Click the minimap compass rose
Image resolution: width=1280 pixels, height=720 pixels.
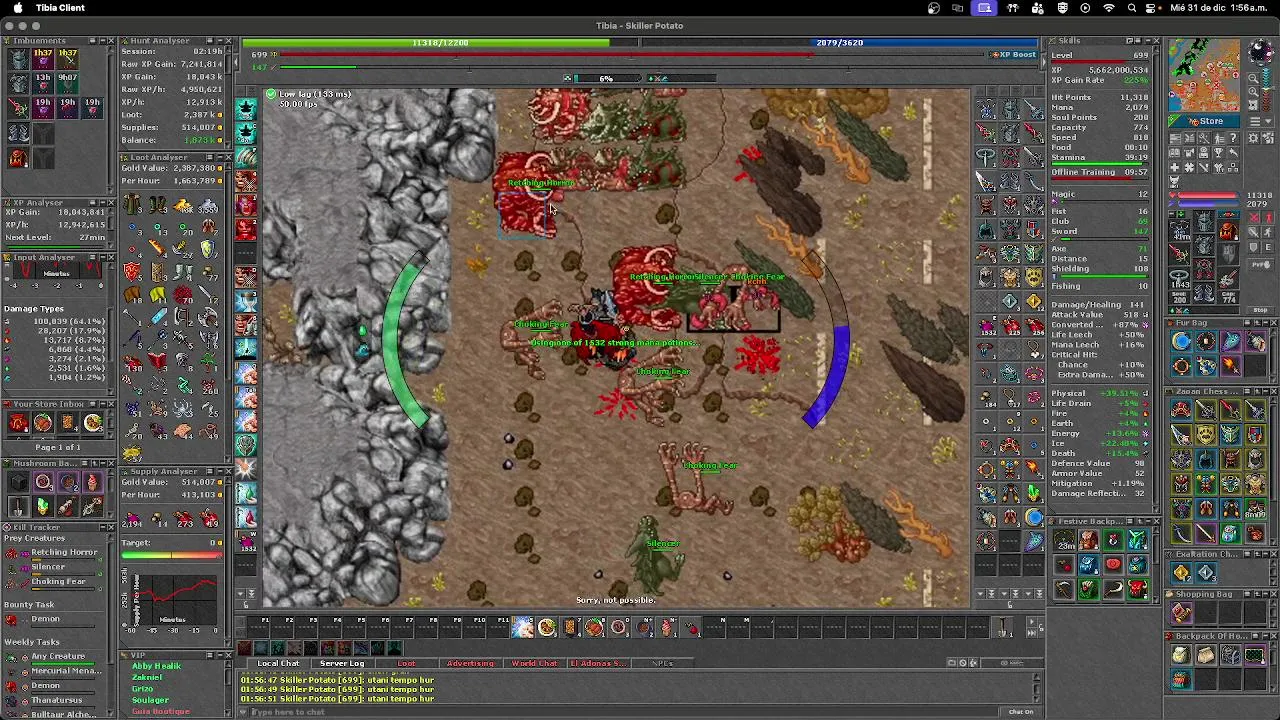click(1259, 50)
